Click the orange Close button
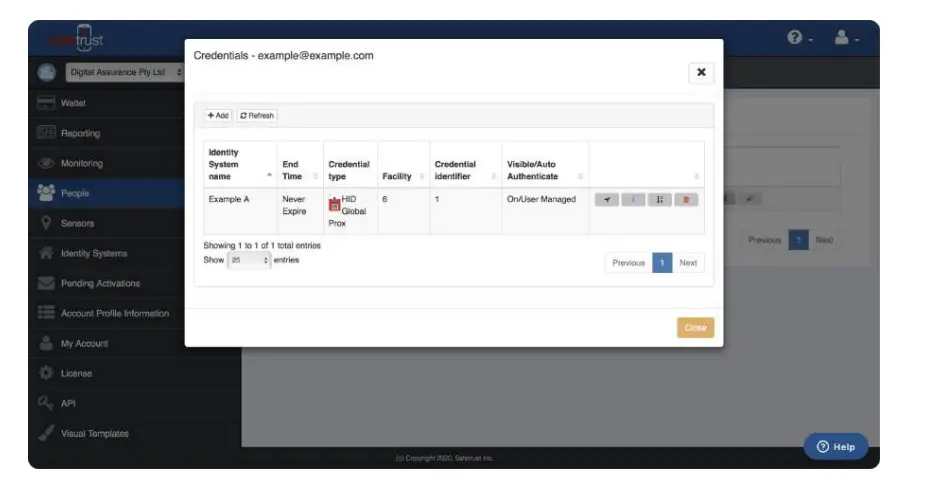 (x=695, y=328)
